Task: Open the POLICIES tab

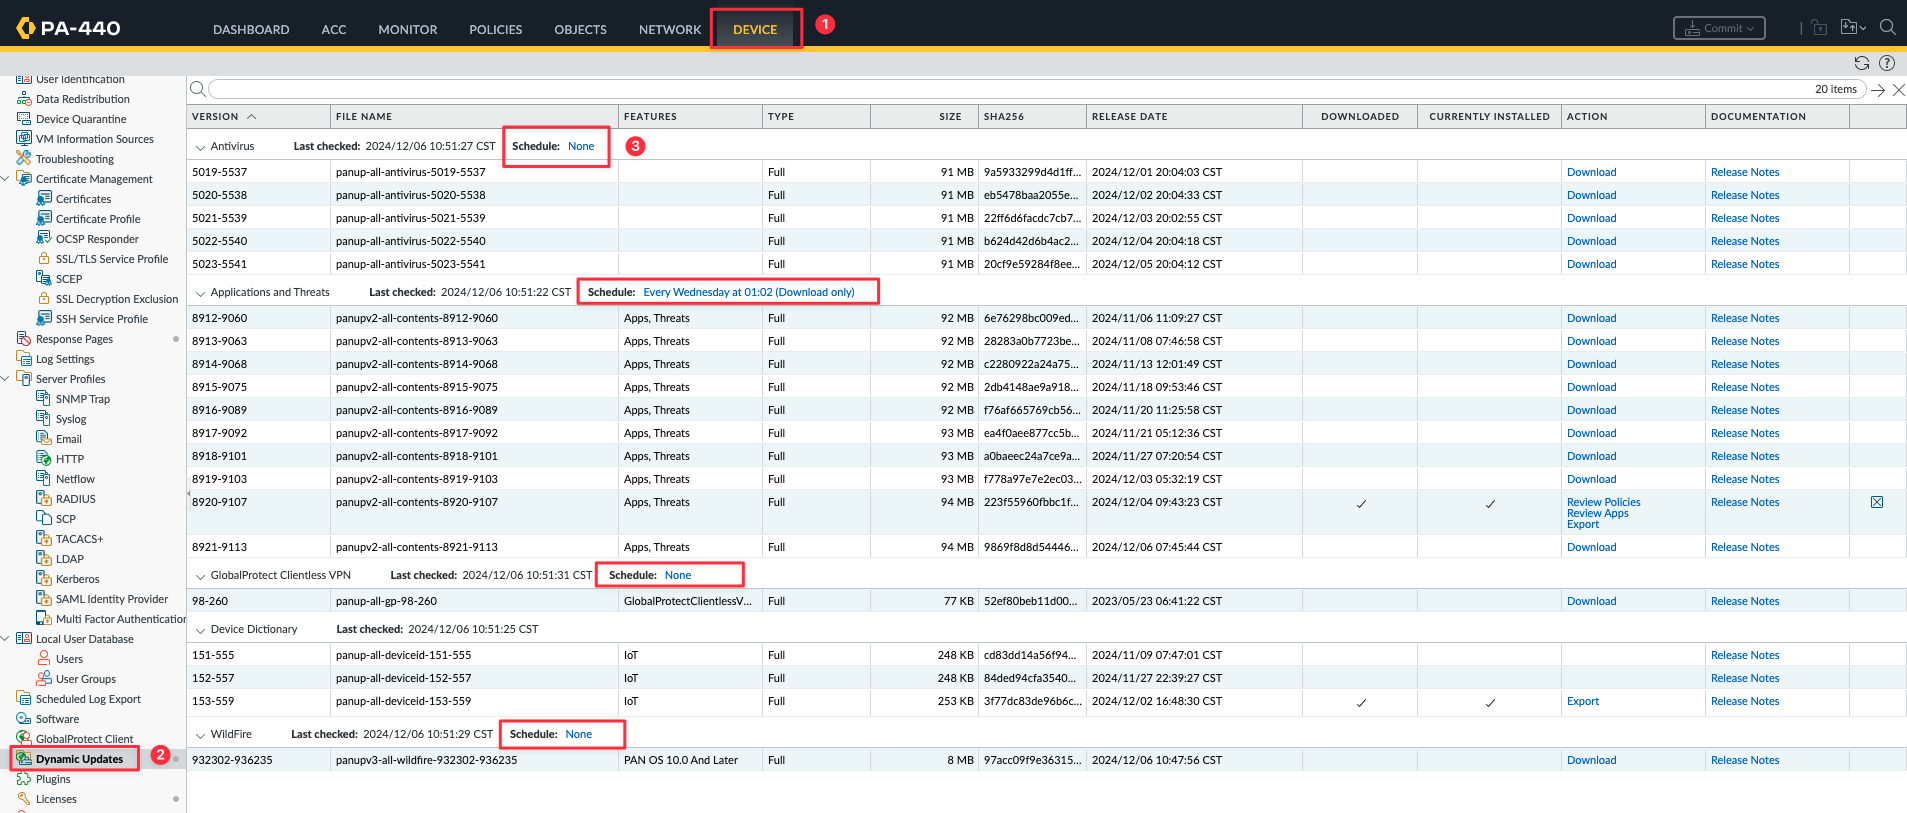Action: [x=496, y=29]
